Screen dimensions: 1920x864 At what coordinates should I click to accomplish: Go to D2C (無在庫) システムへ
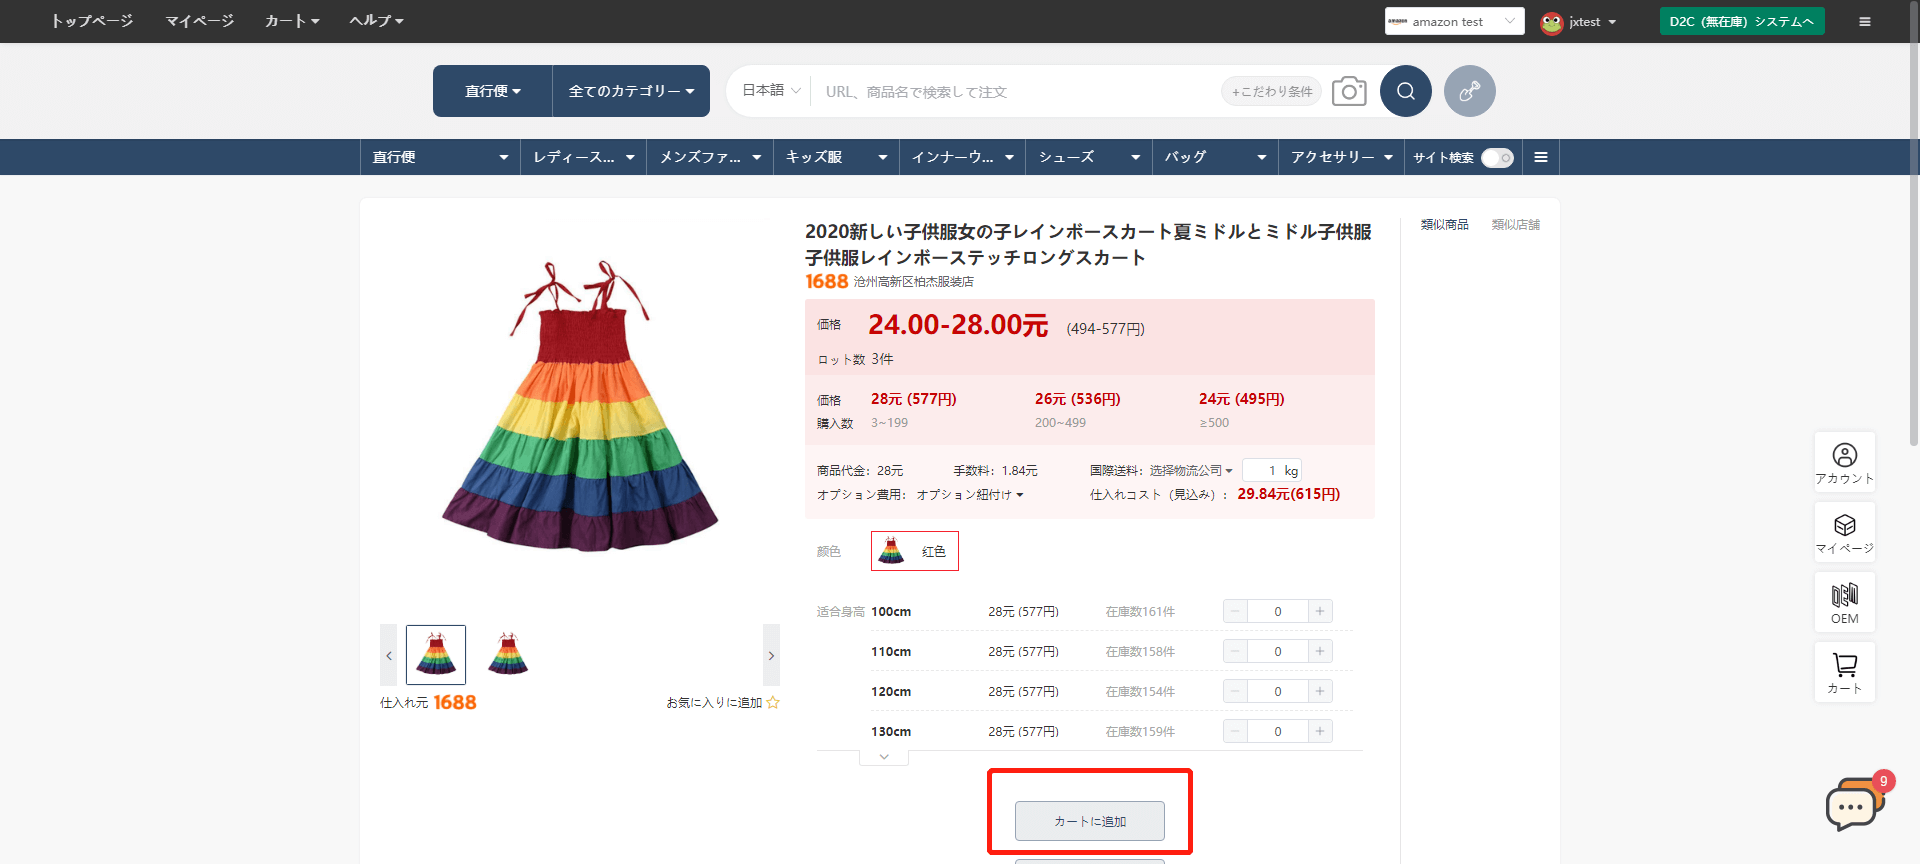(x=1741, y=21)
